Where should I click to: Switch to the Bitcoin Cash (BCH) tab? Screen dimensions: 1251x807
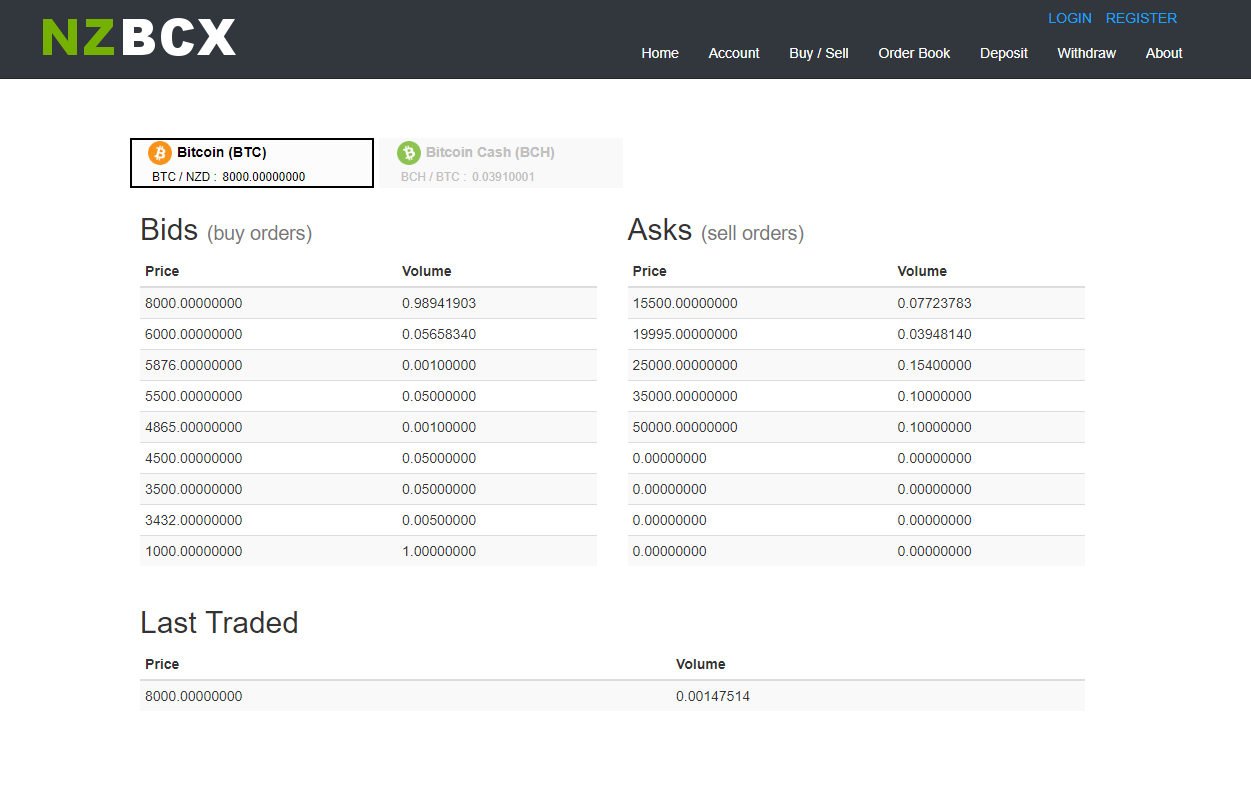point(501,163)
